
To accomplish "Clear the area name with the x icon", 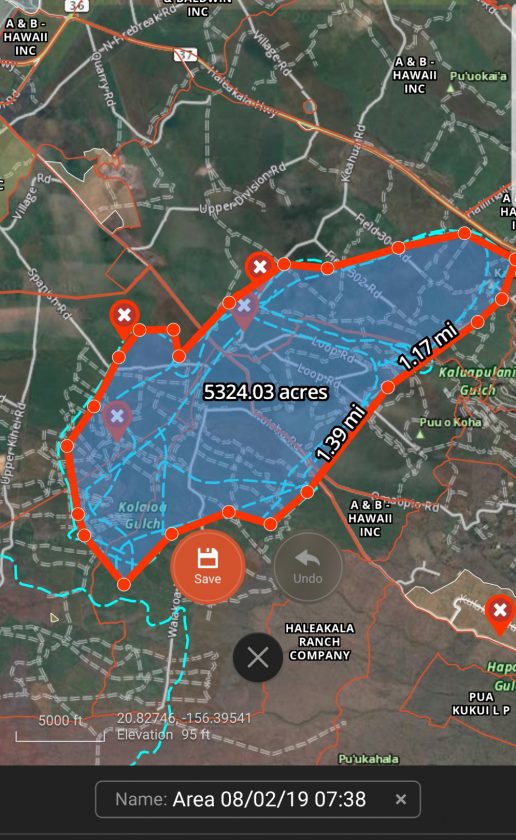I will pos(400,799).
